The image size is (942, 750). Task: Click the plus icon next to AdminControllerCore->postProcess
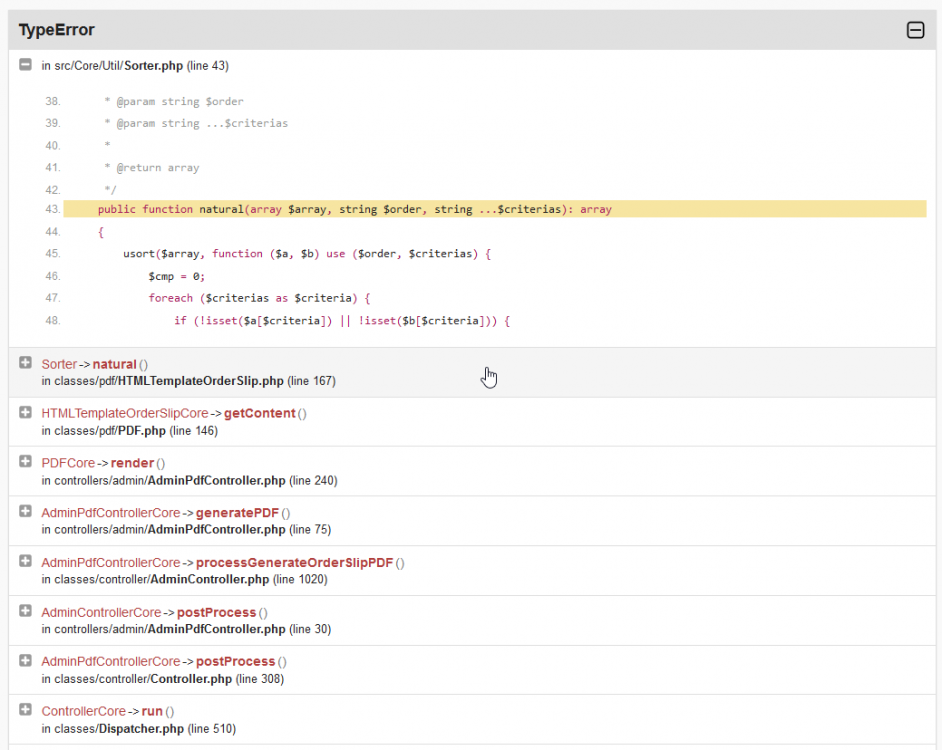[x=25, y=612]
